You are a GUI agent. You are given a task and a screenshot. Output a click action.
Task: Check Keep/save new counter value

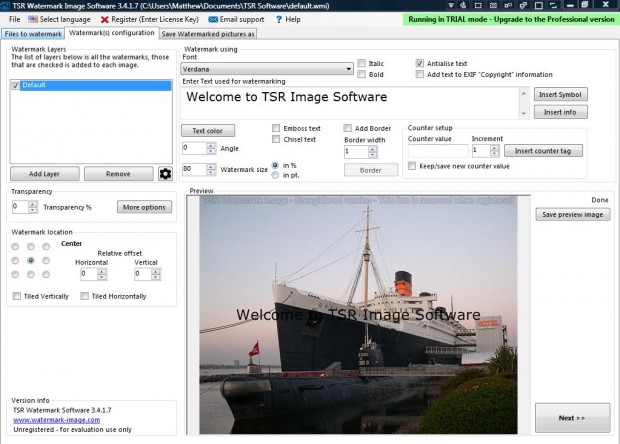412,166
